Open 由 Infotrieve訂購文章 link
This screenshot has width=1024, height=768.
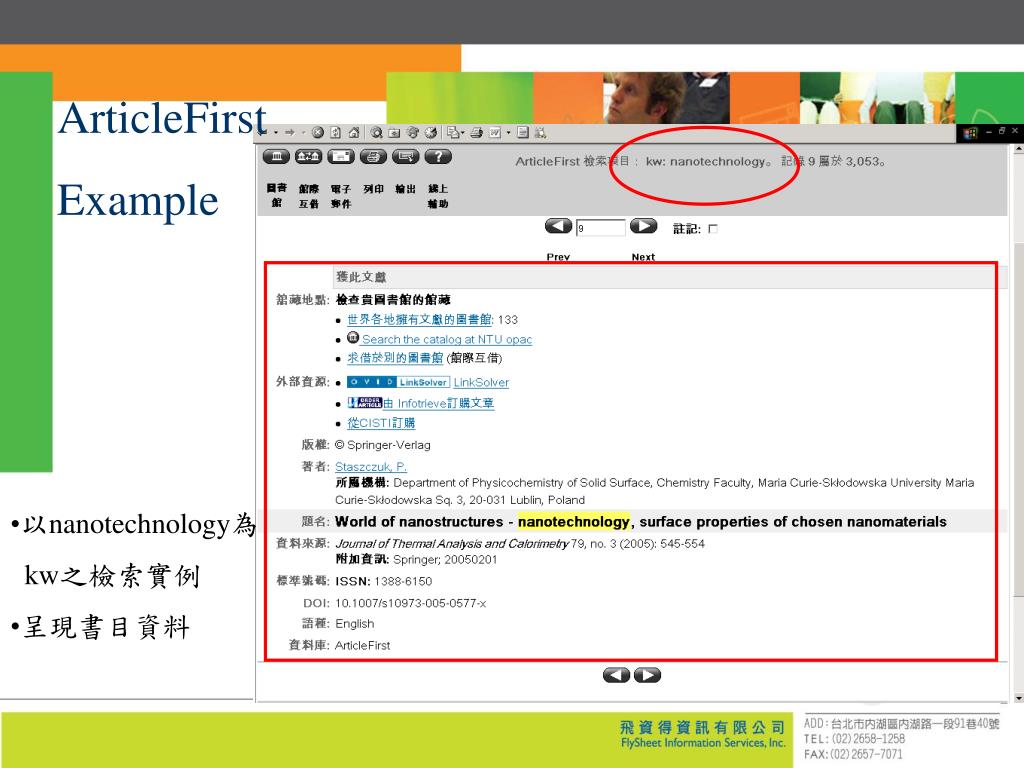tap(439, 404)
